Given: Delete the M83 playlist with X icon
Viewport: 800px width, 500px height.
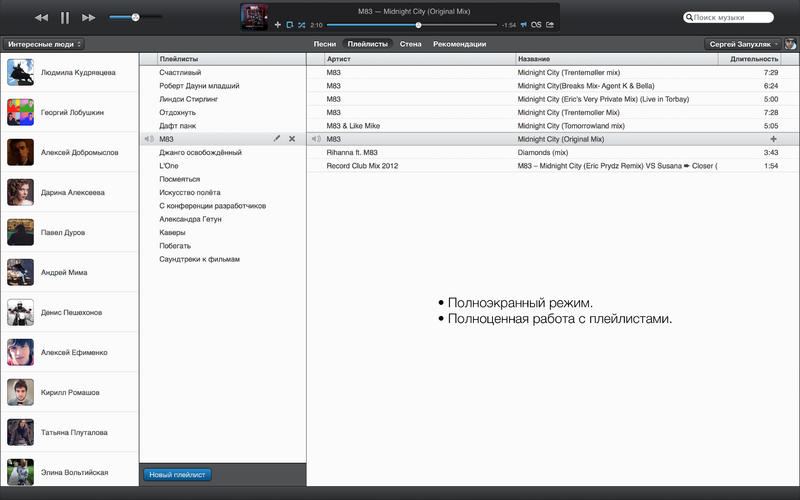Looking at the screenshot, I should pyautogui.click(x=292, y=139).
